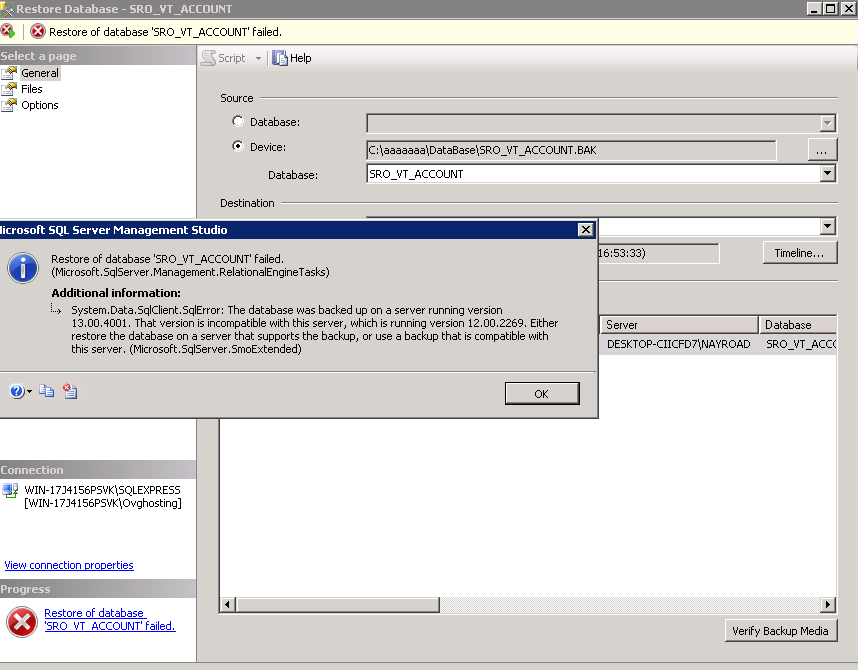This screenshot has width=858, height=670.
Task: Select the Database source radio button
Action: click(x=237, y=121)
